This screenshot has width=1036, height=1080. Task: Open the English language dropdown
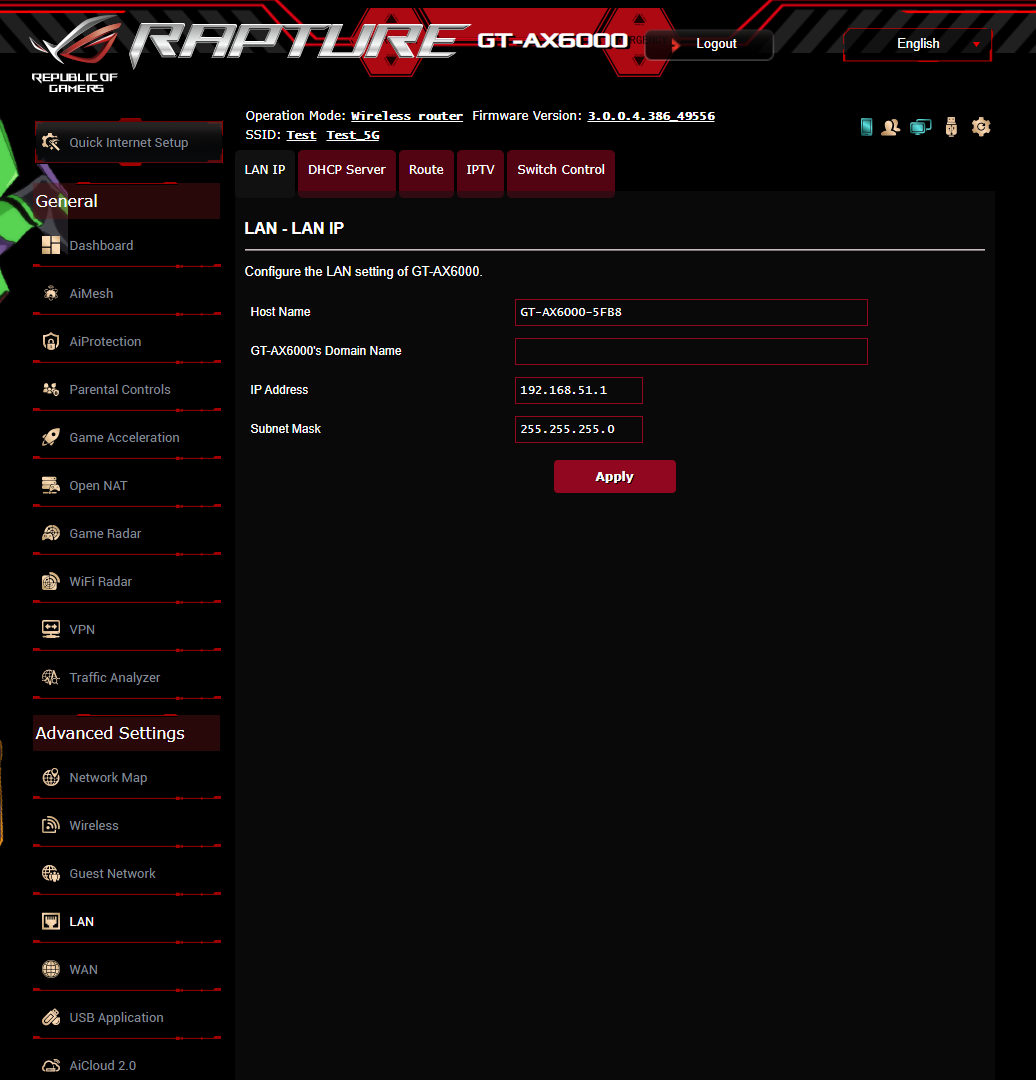pyautogui.click(x=918, y=44)
